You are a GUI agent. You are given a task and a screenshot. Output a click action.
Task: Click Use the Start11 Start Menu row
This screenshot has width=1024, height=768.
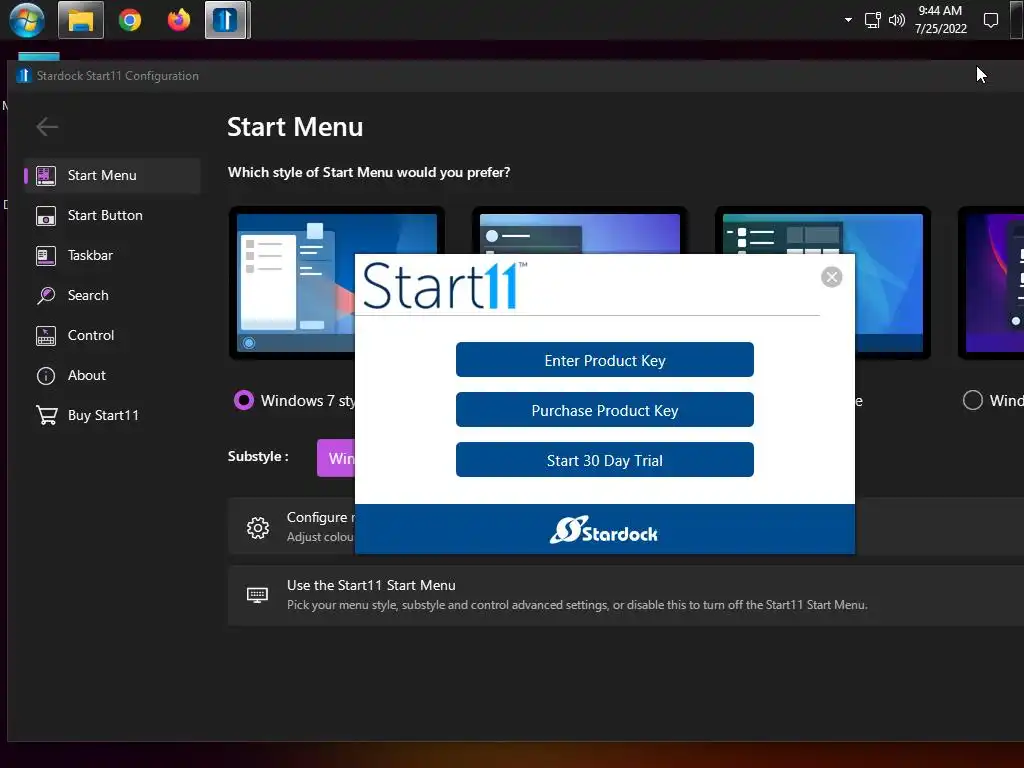[x=626, y=595]
